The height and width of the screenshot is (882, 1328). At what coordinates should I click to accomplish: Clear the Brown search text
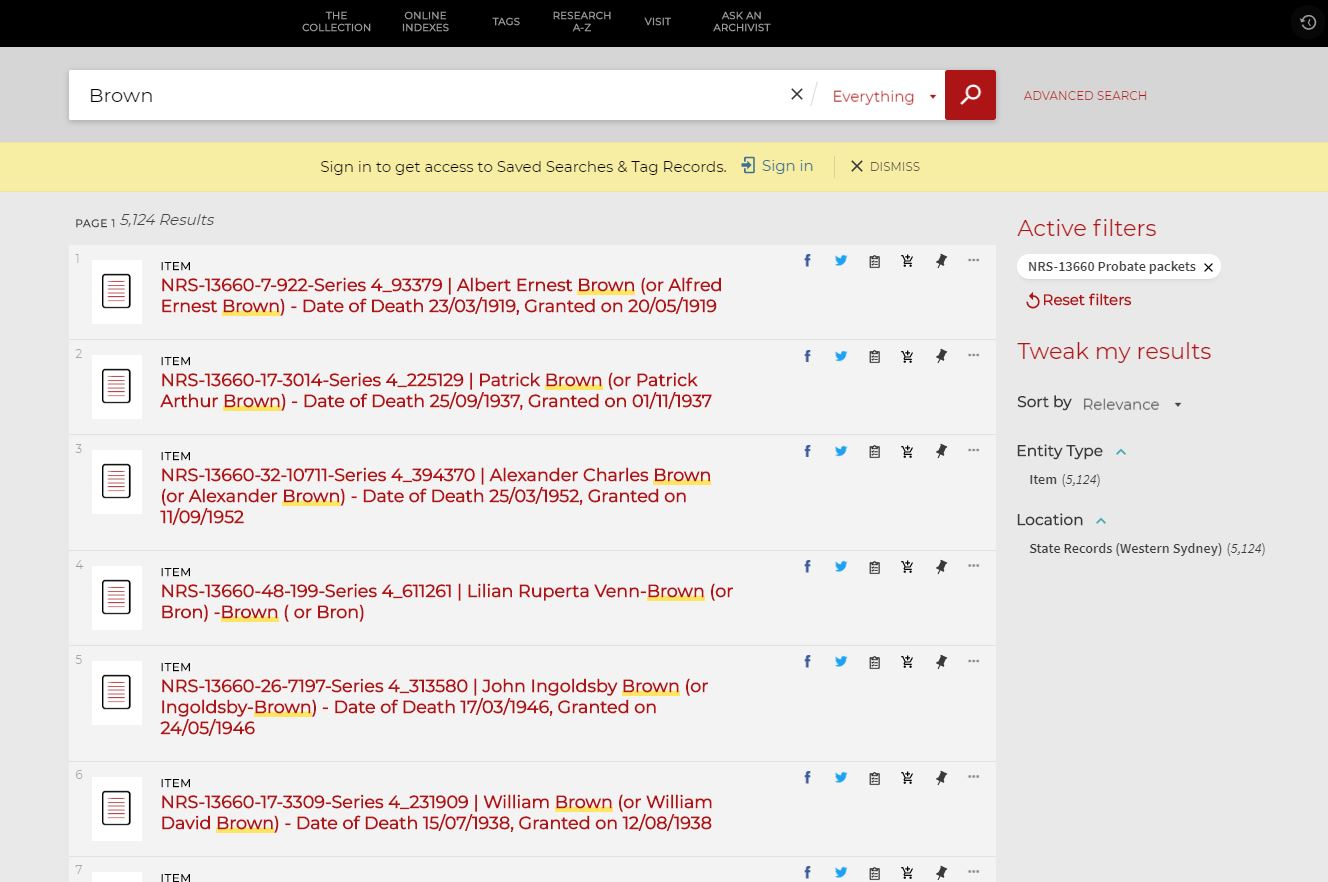pyautogui.click(x=796, y=94)
